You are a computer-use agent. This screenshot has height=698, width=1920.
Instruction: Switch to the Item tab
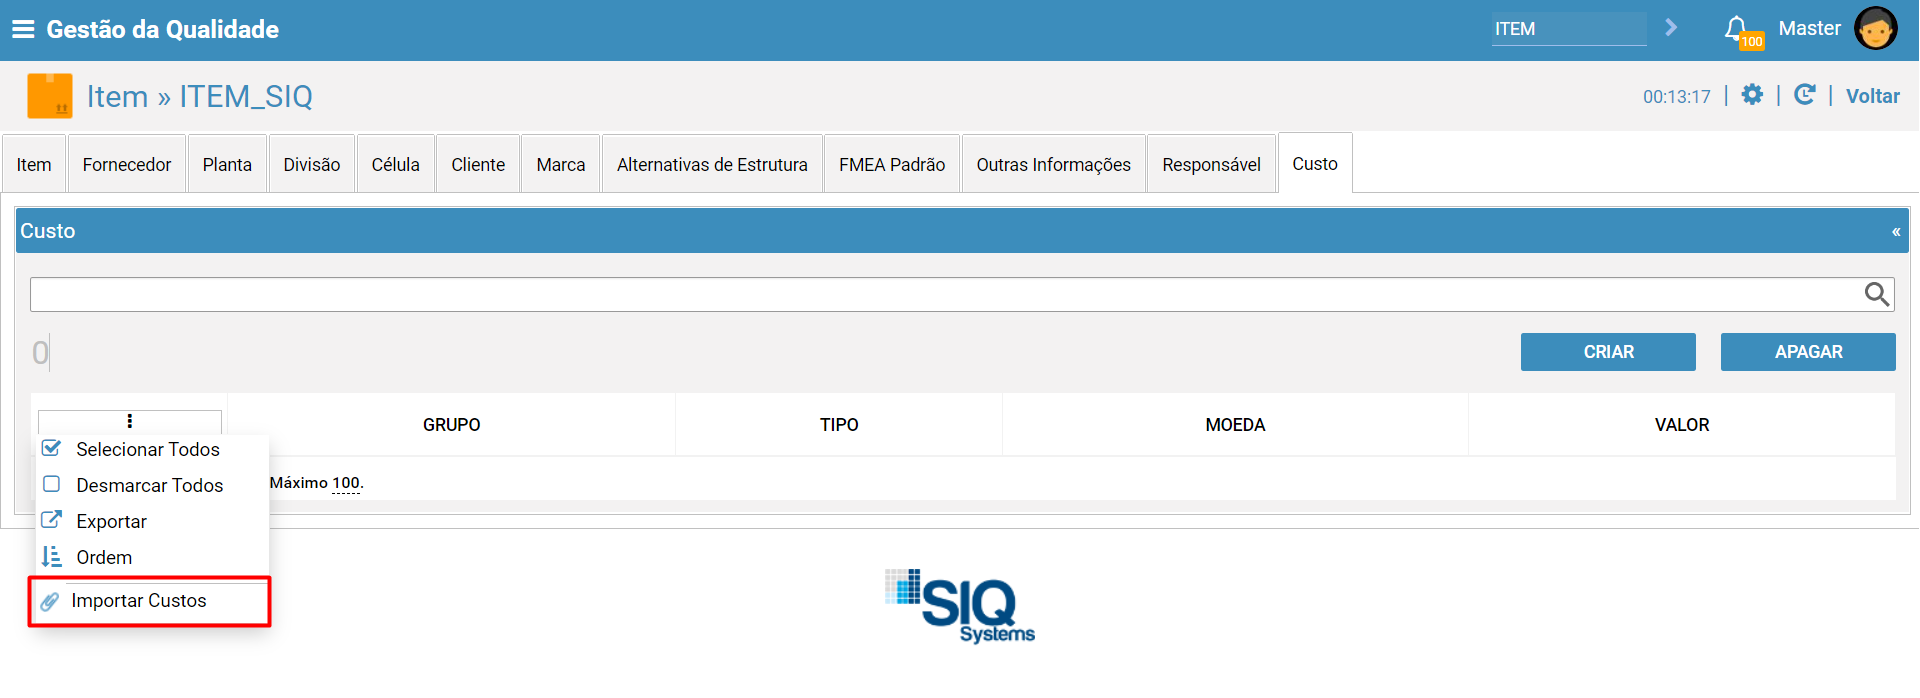(x=34, y=164)
